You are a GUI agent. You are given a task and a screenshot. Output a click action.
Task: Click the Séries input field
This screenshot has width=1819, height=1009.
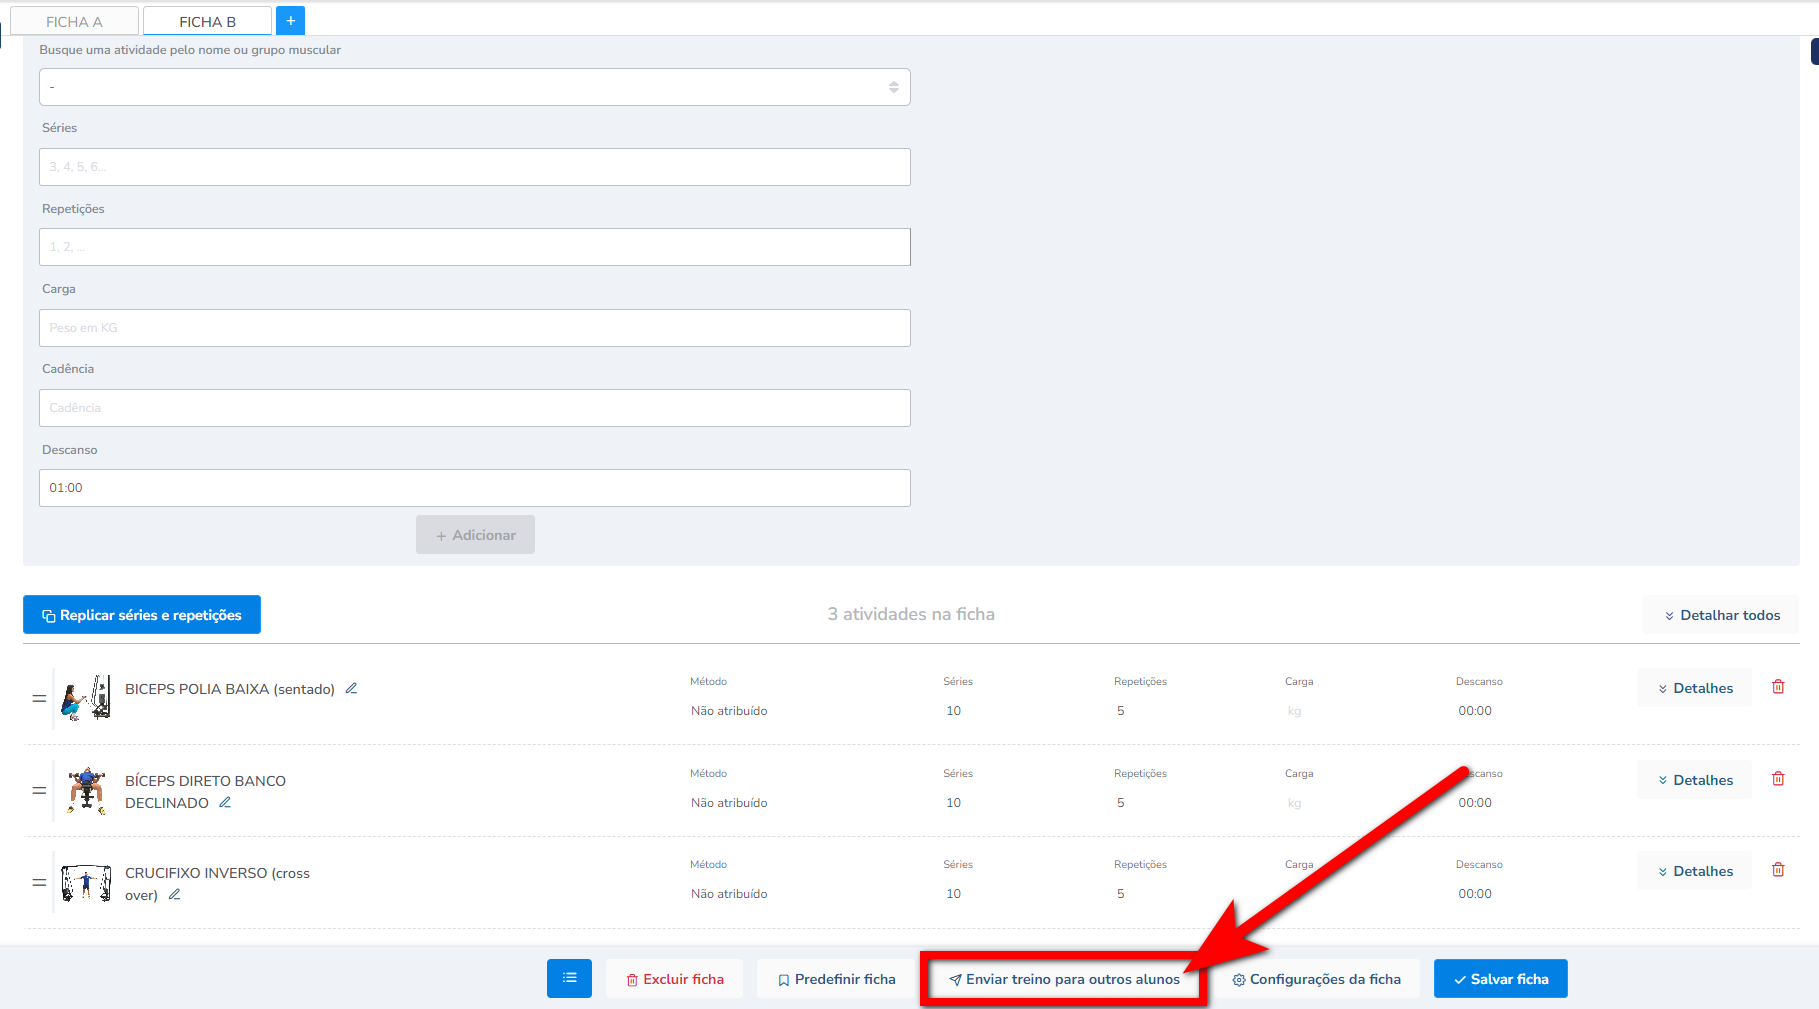[x=474, y=167]
